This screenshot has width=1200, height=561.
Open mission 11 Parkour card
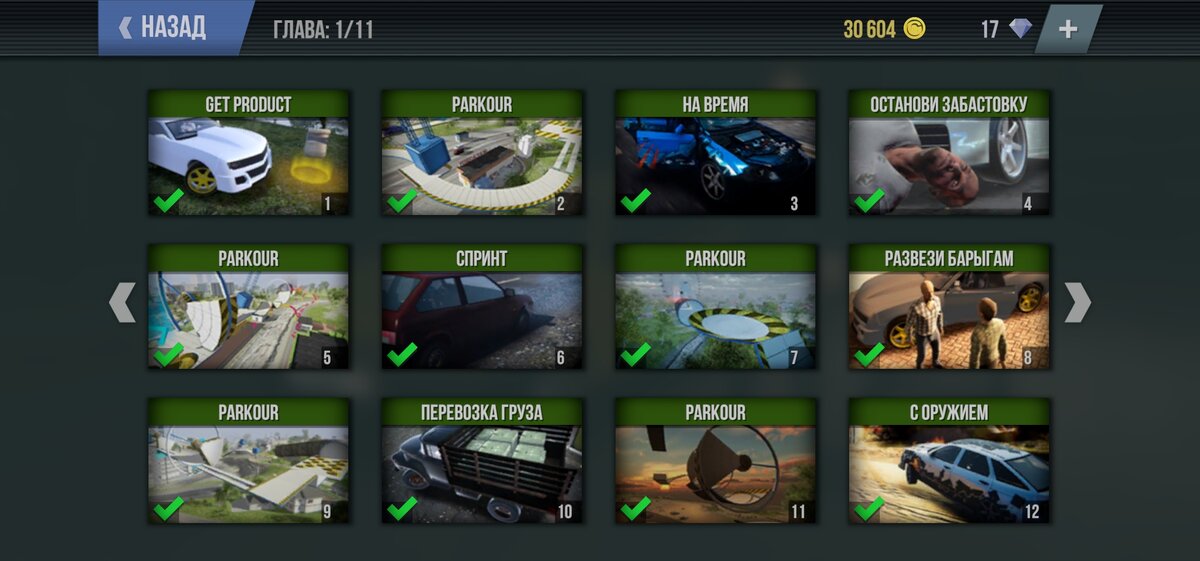tap(716, 461)
